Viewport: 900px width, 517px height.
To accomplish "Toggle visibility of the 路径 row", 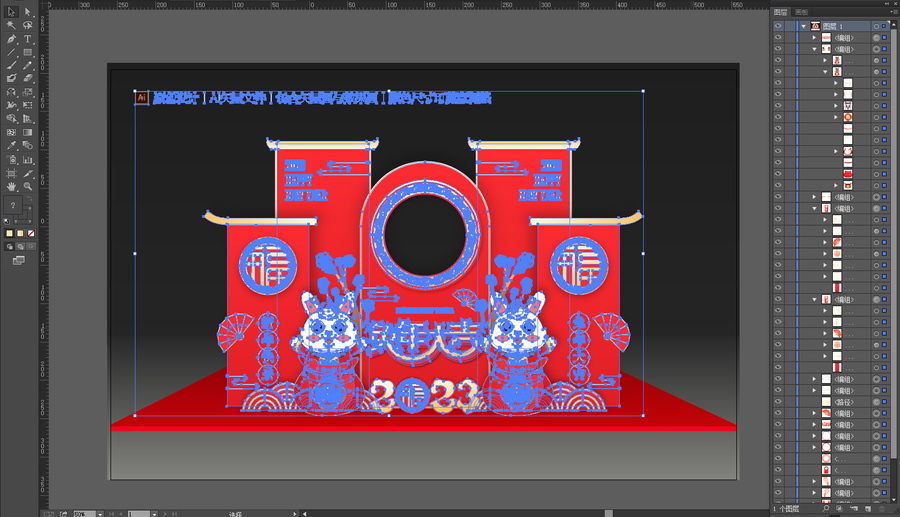I will (778, 402).
